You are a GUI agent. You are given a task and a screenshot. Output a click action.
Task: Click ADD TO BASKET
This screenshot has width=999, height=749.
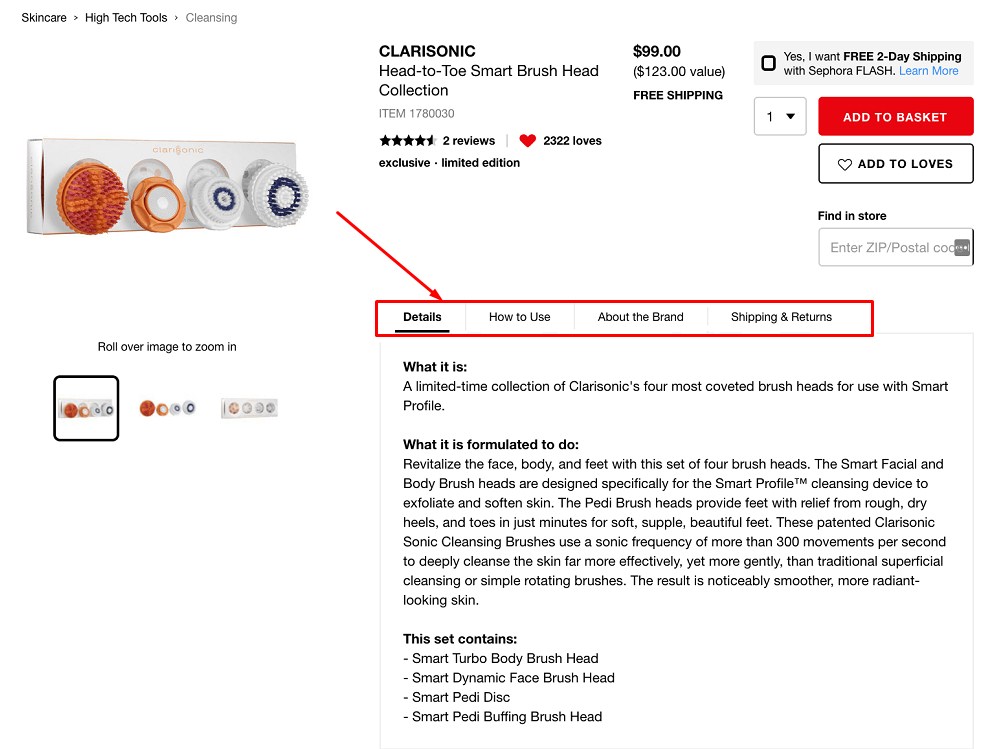click(x=895, y=116)
